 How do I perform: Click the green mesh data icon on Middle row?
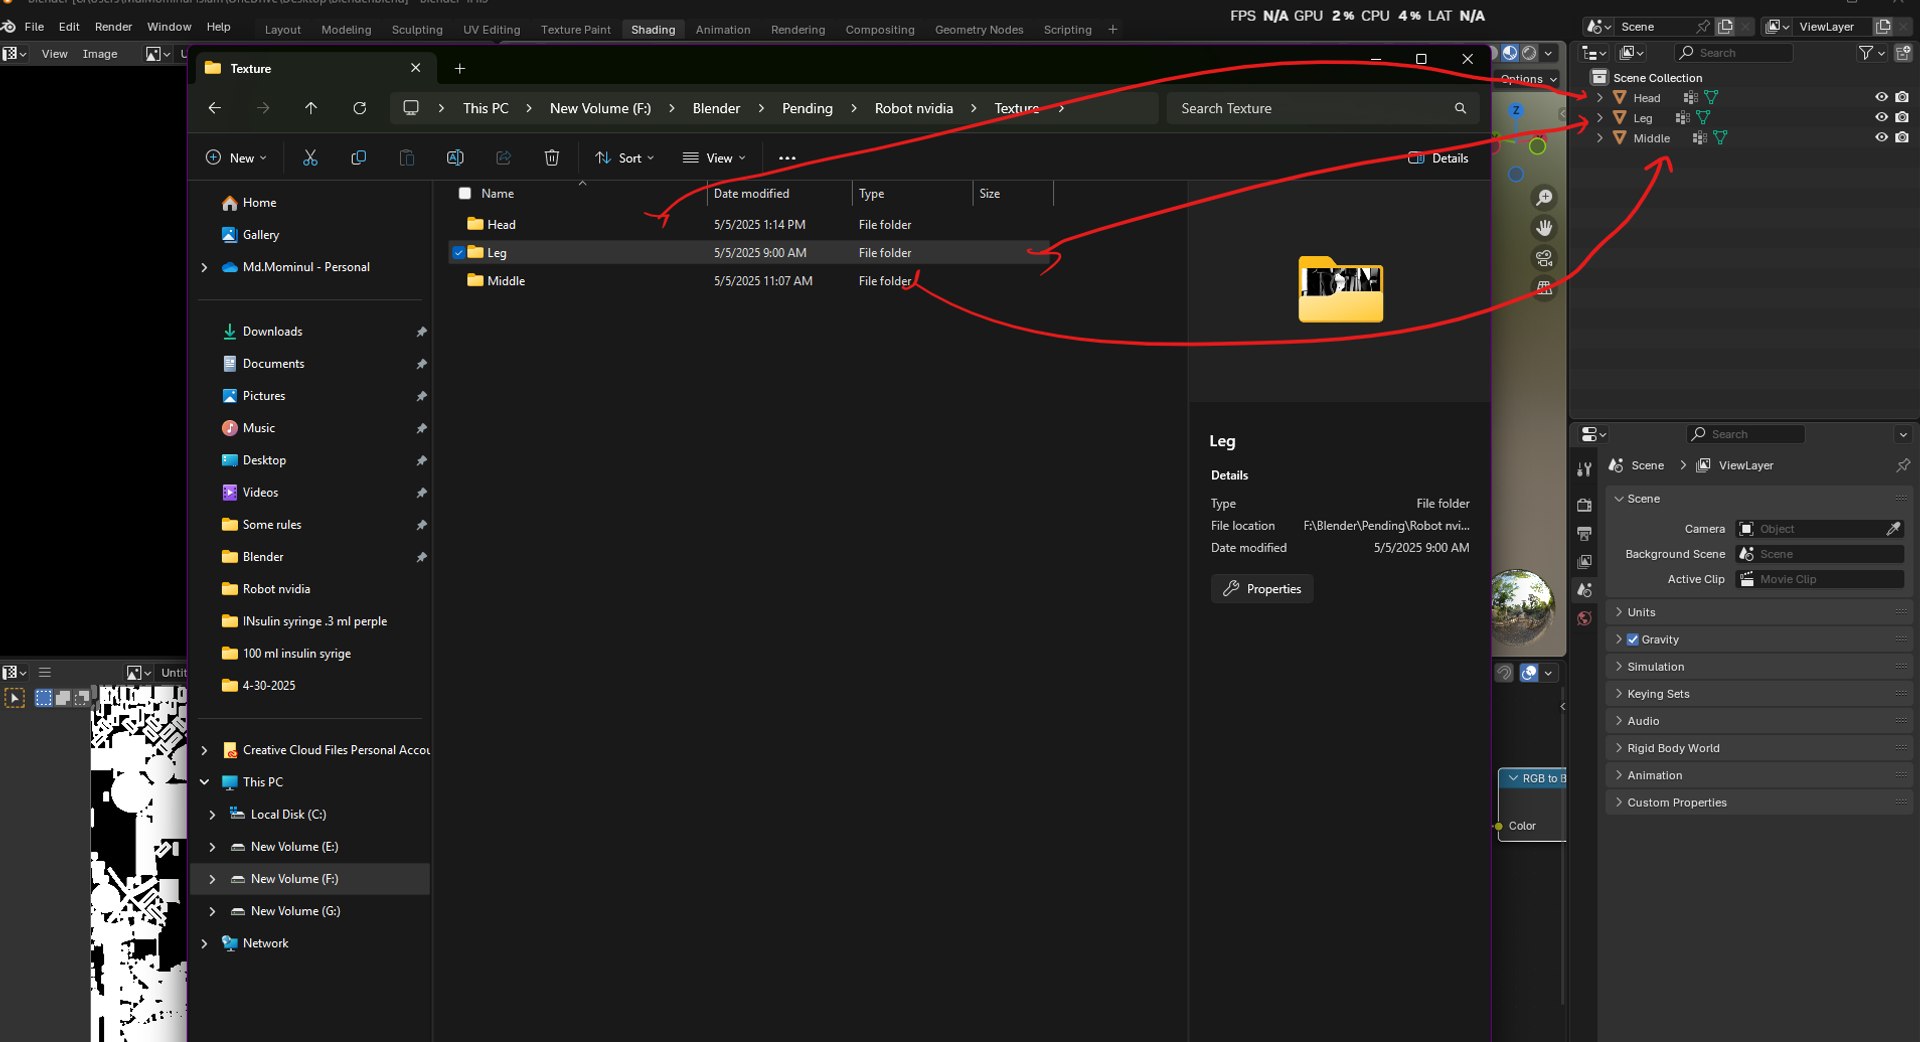point(1720,138)
